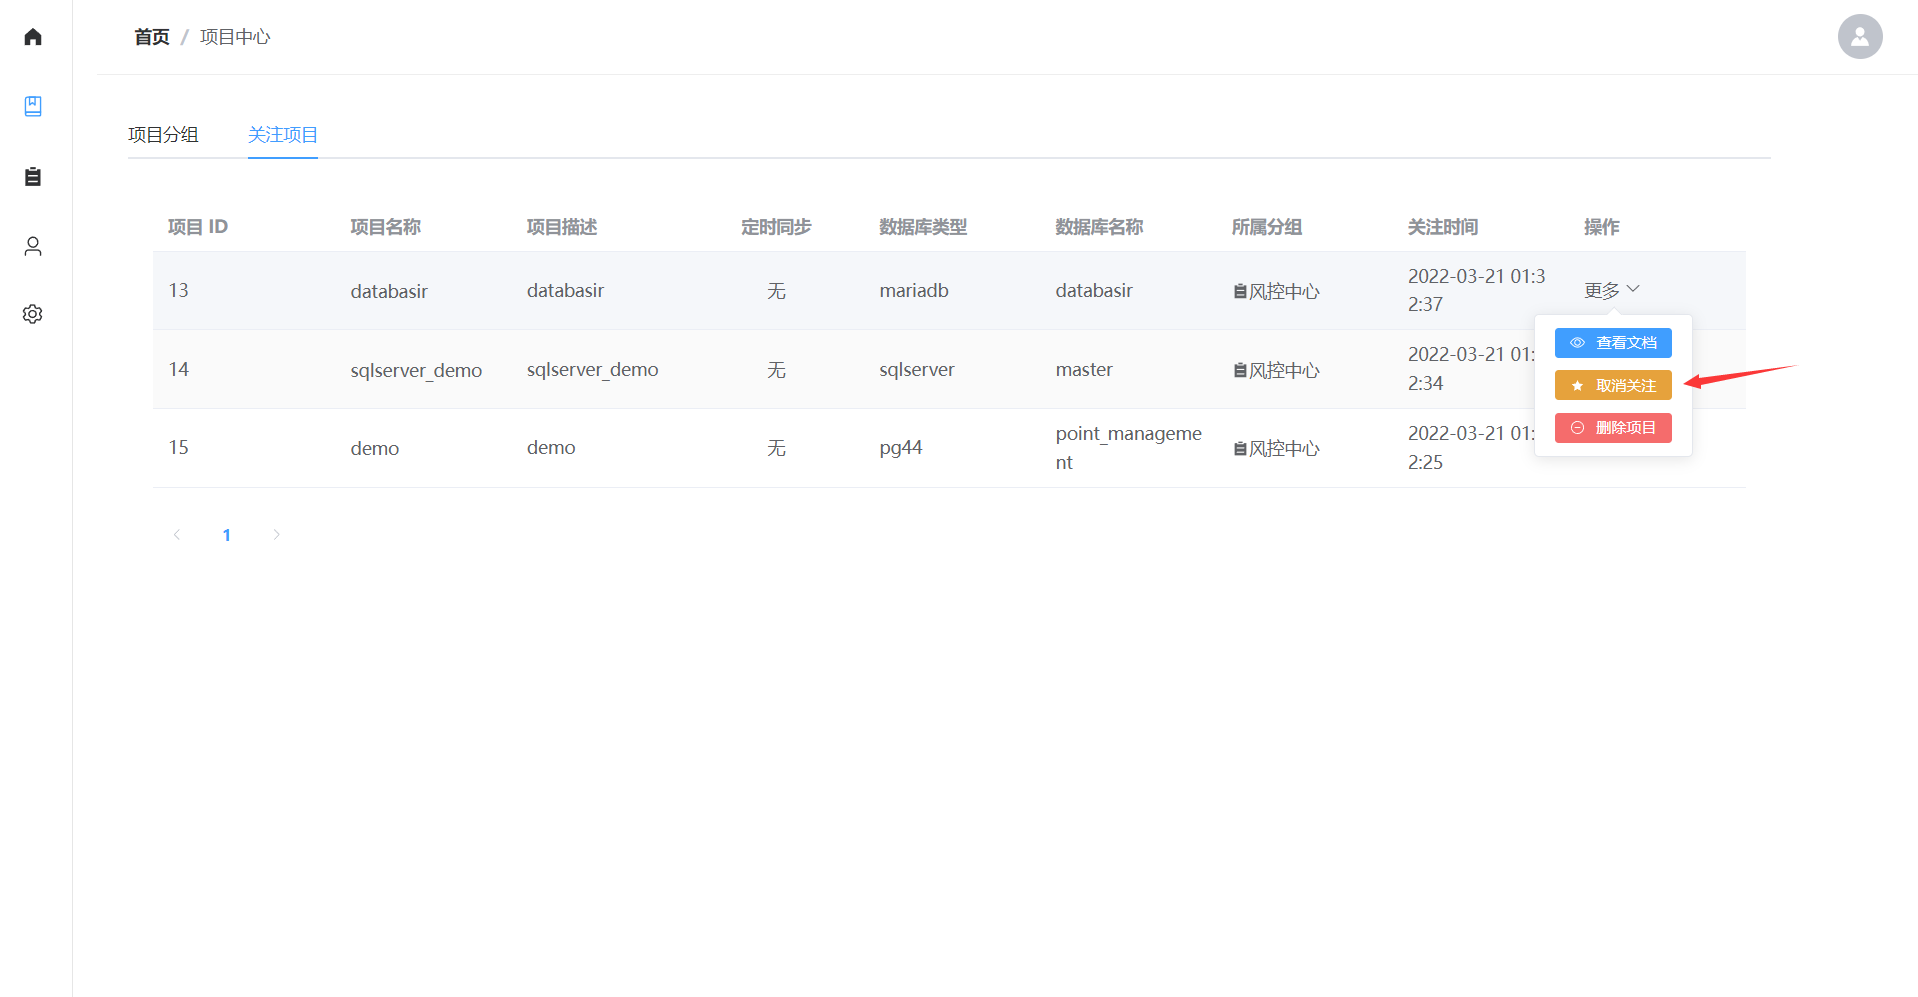Expand the 更多 dropdown for project 13
Image resolution: width=1918 pixels, height=997 pixels.
[x=1611, y=290]
